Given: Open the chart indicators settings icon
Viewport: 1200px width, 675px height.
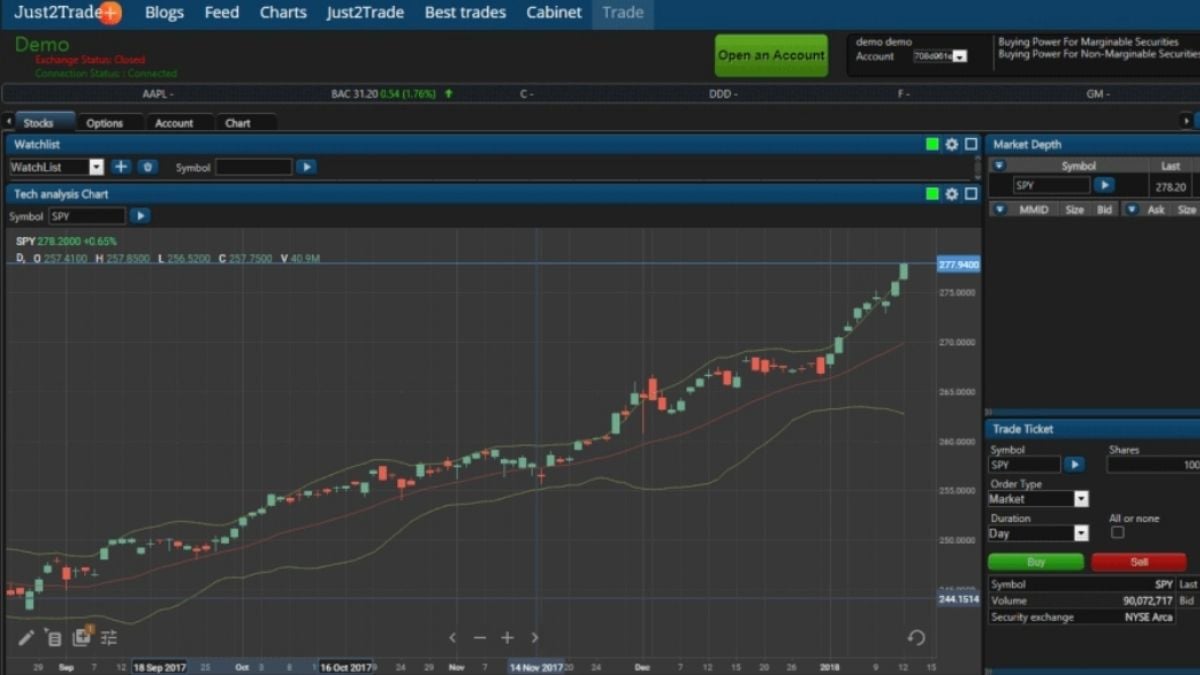Looking at the screenshot, I should tap(109, 637).
